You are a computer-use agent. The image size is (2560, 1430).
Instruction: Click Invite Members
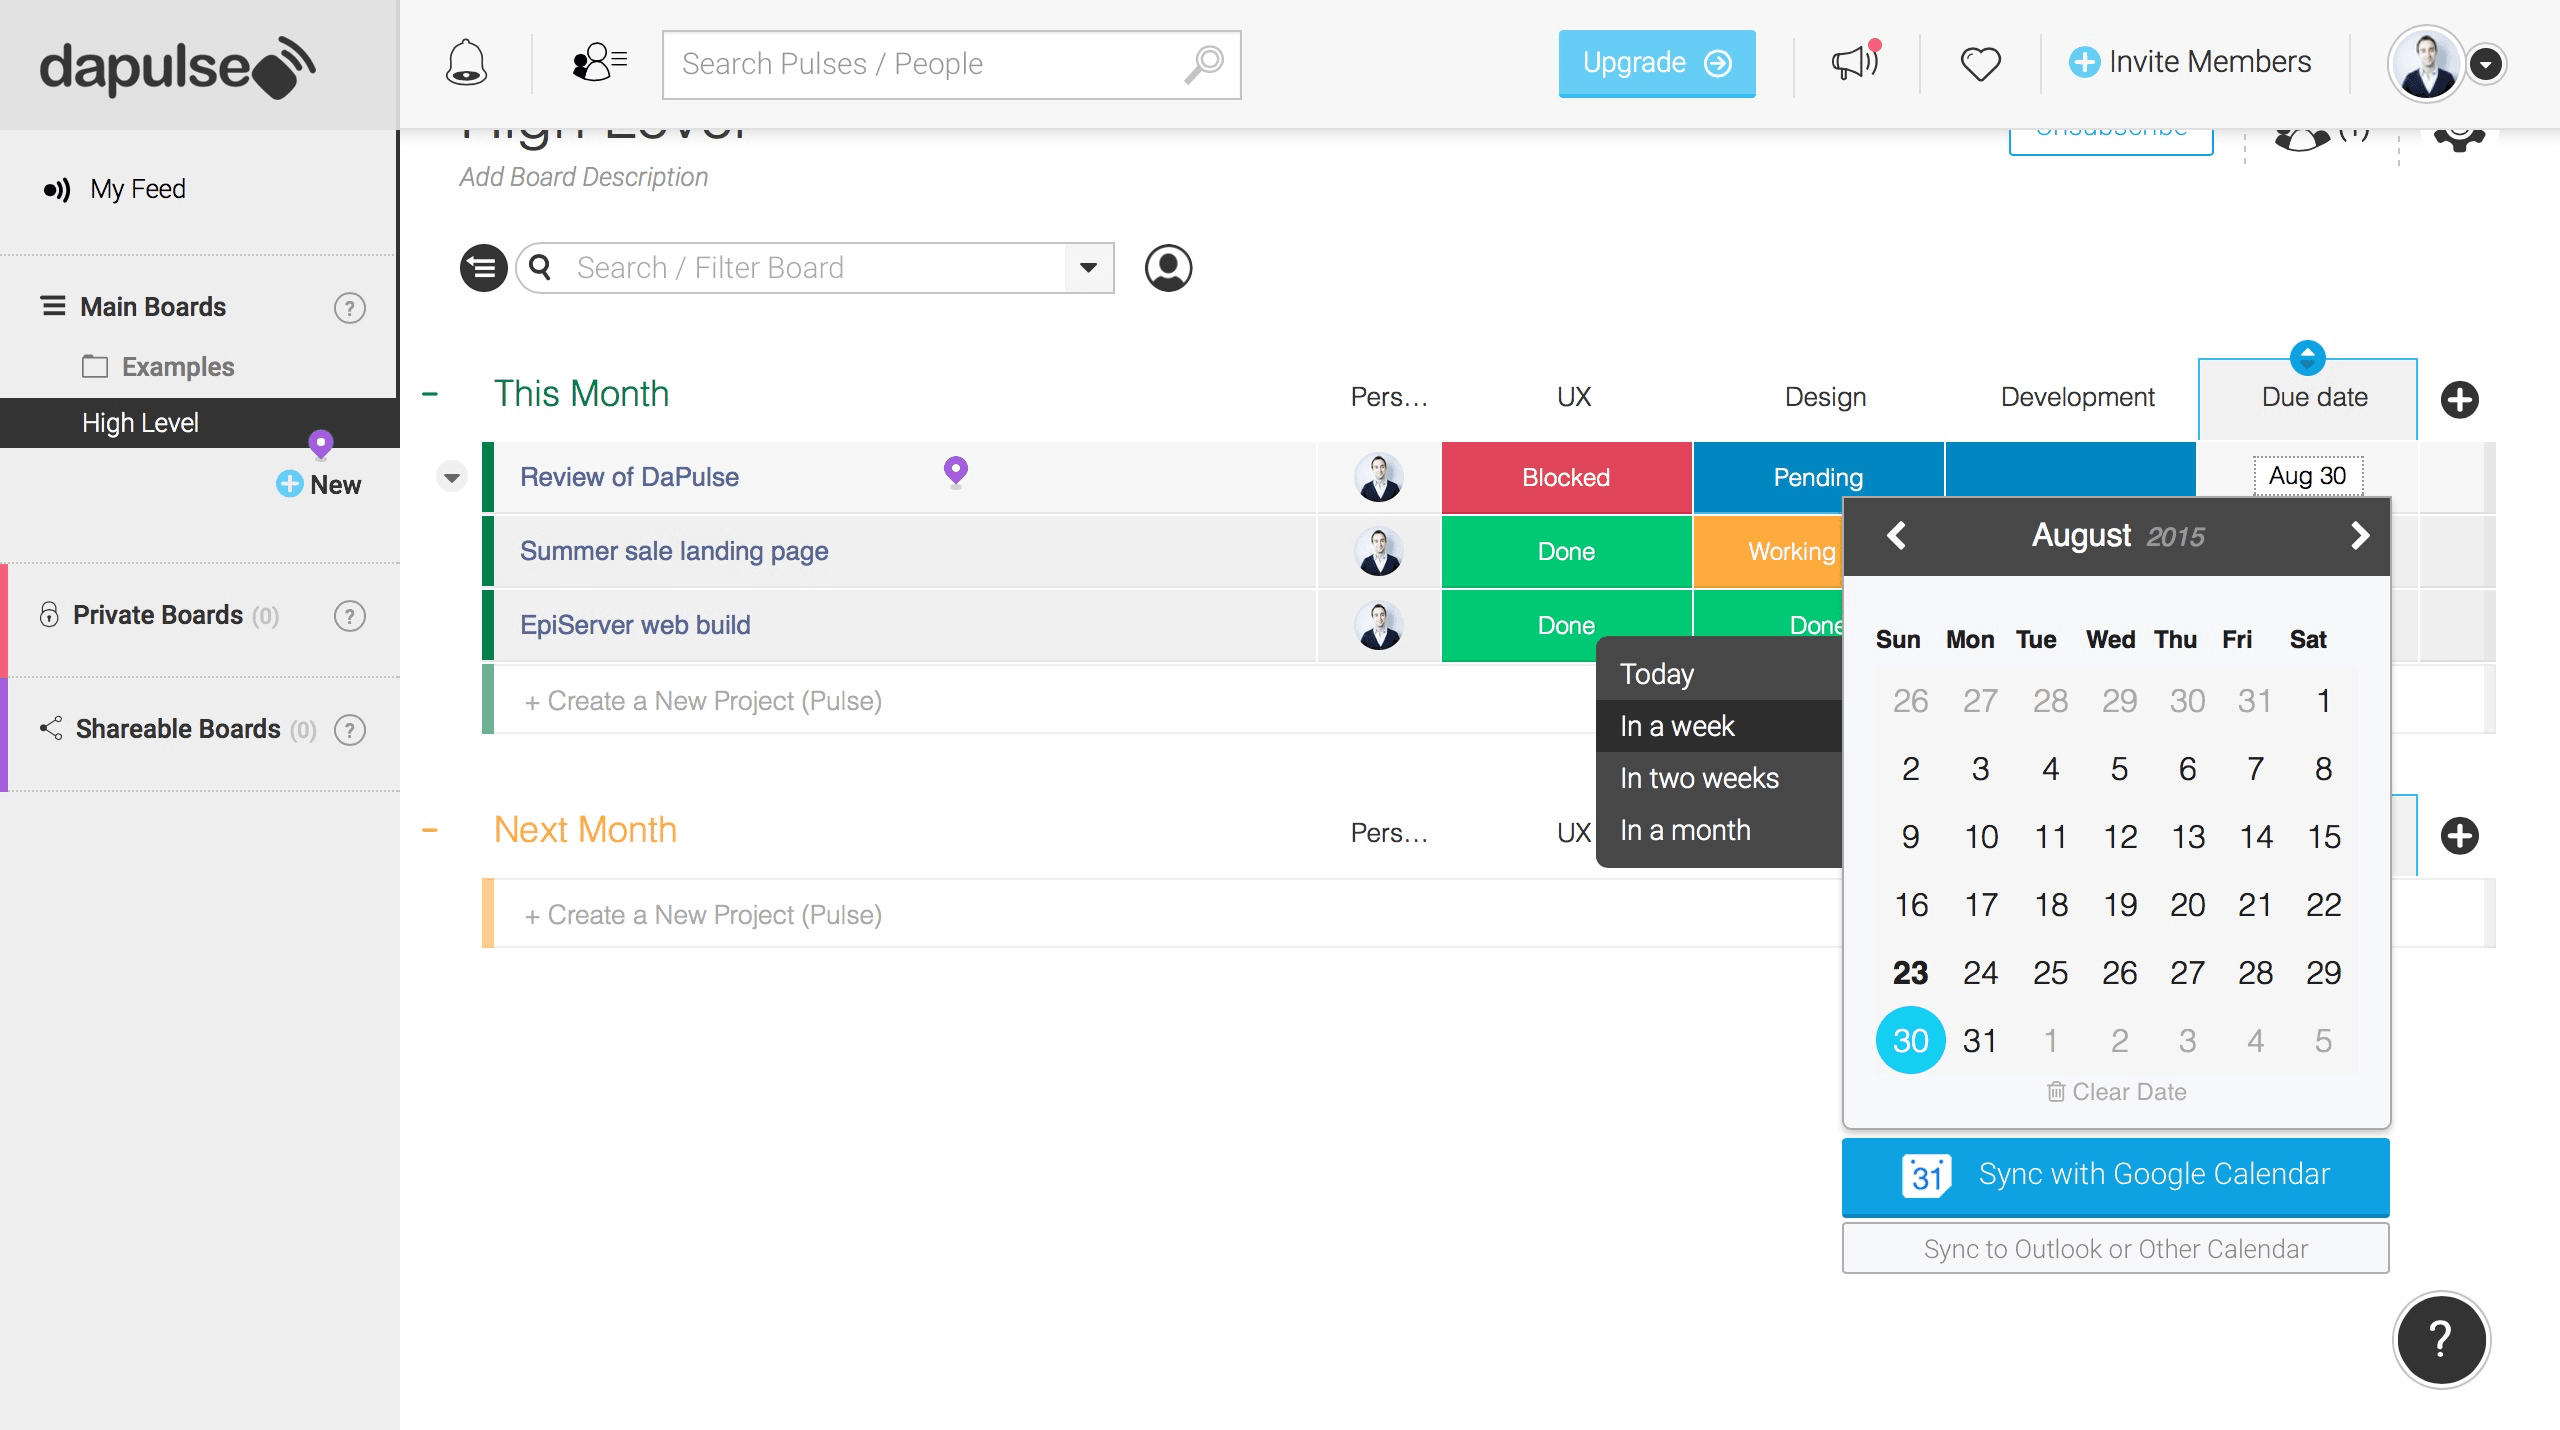pos(2190,62)
